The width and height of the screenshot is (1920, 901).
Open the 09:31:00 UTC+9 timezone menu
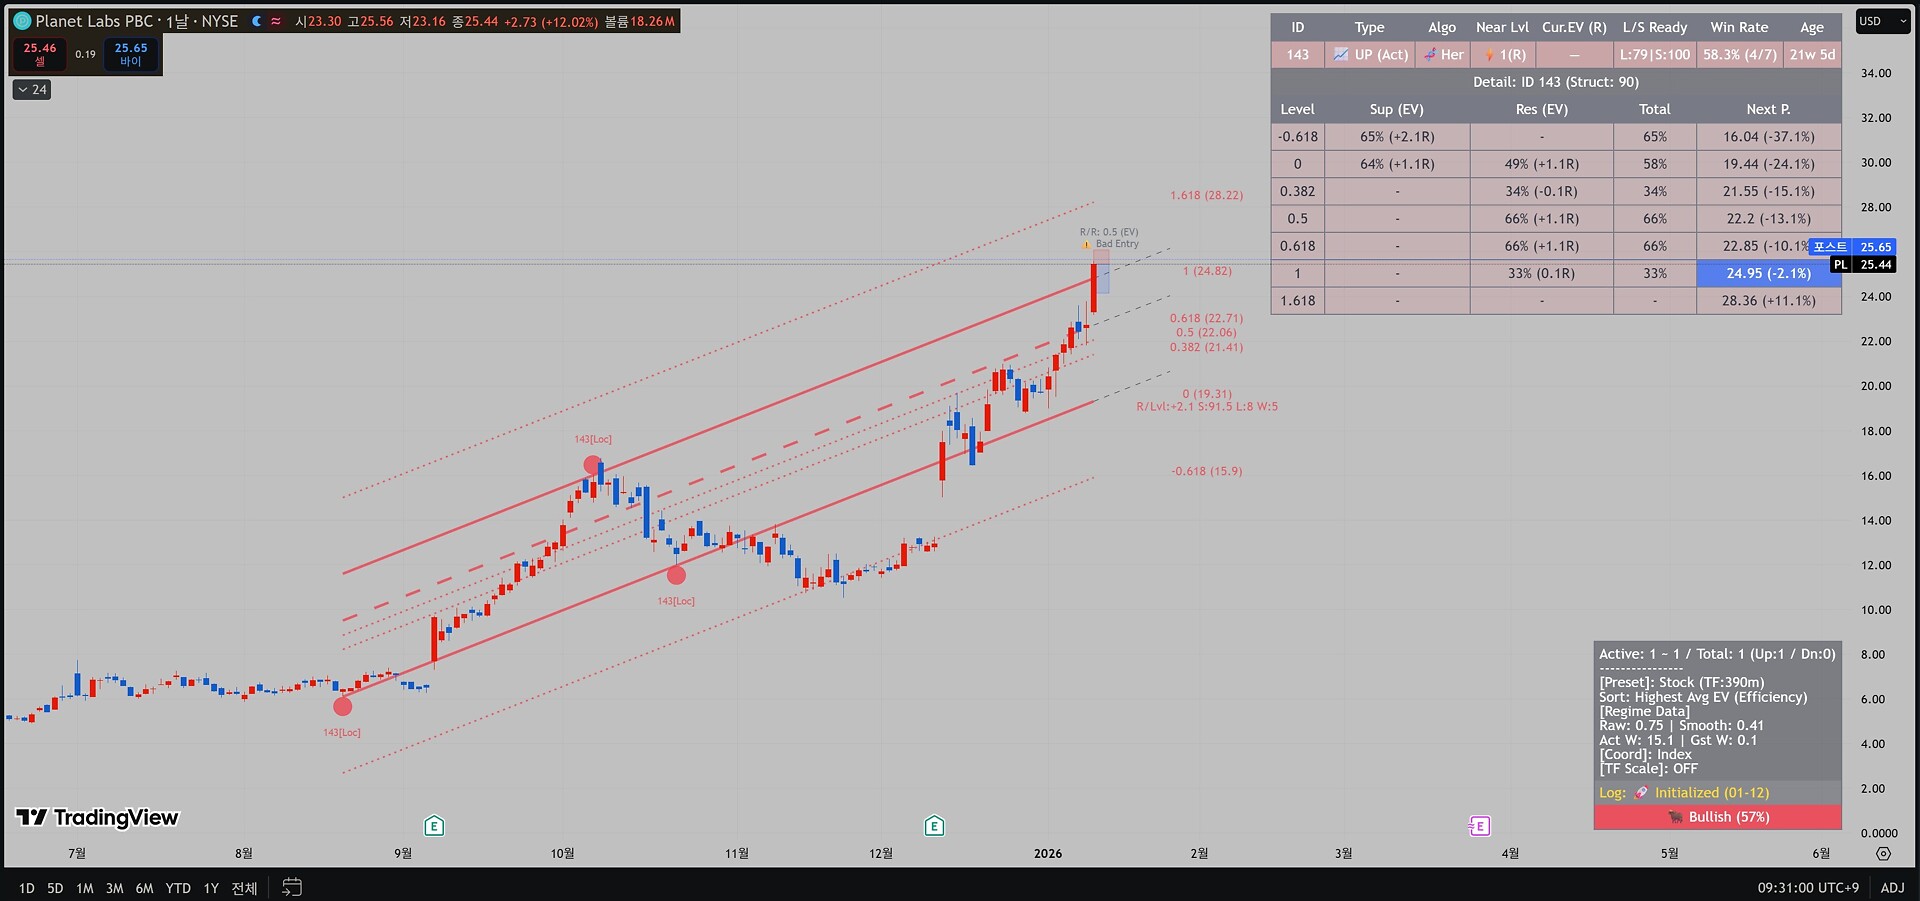(1808, 888)
